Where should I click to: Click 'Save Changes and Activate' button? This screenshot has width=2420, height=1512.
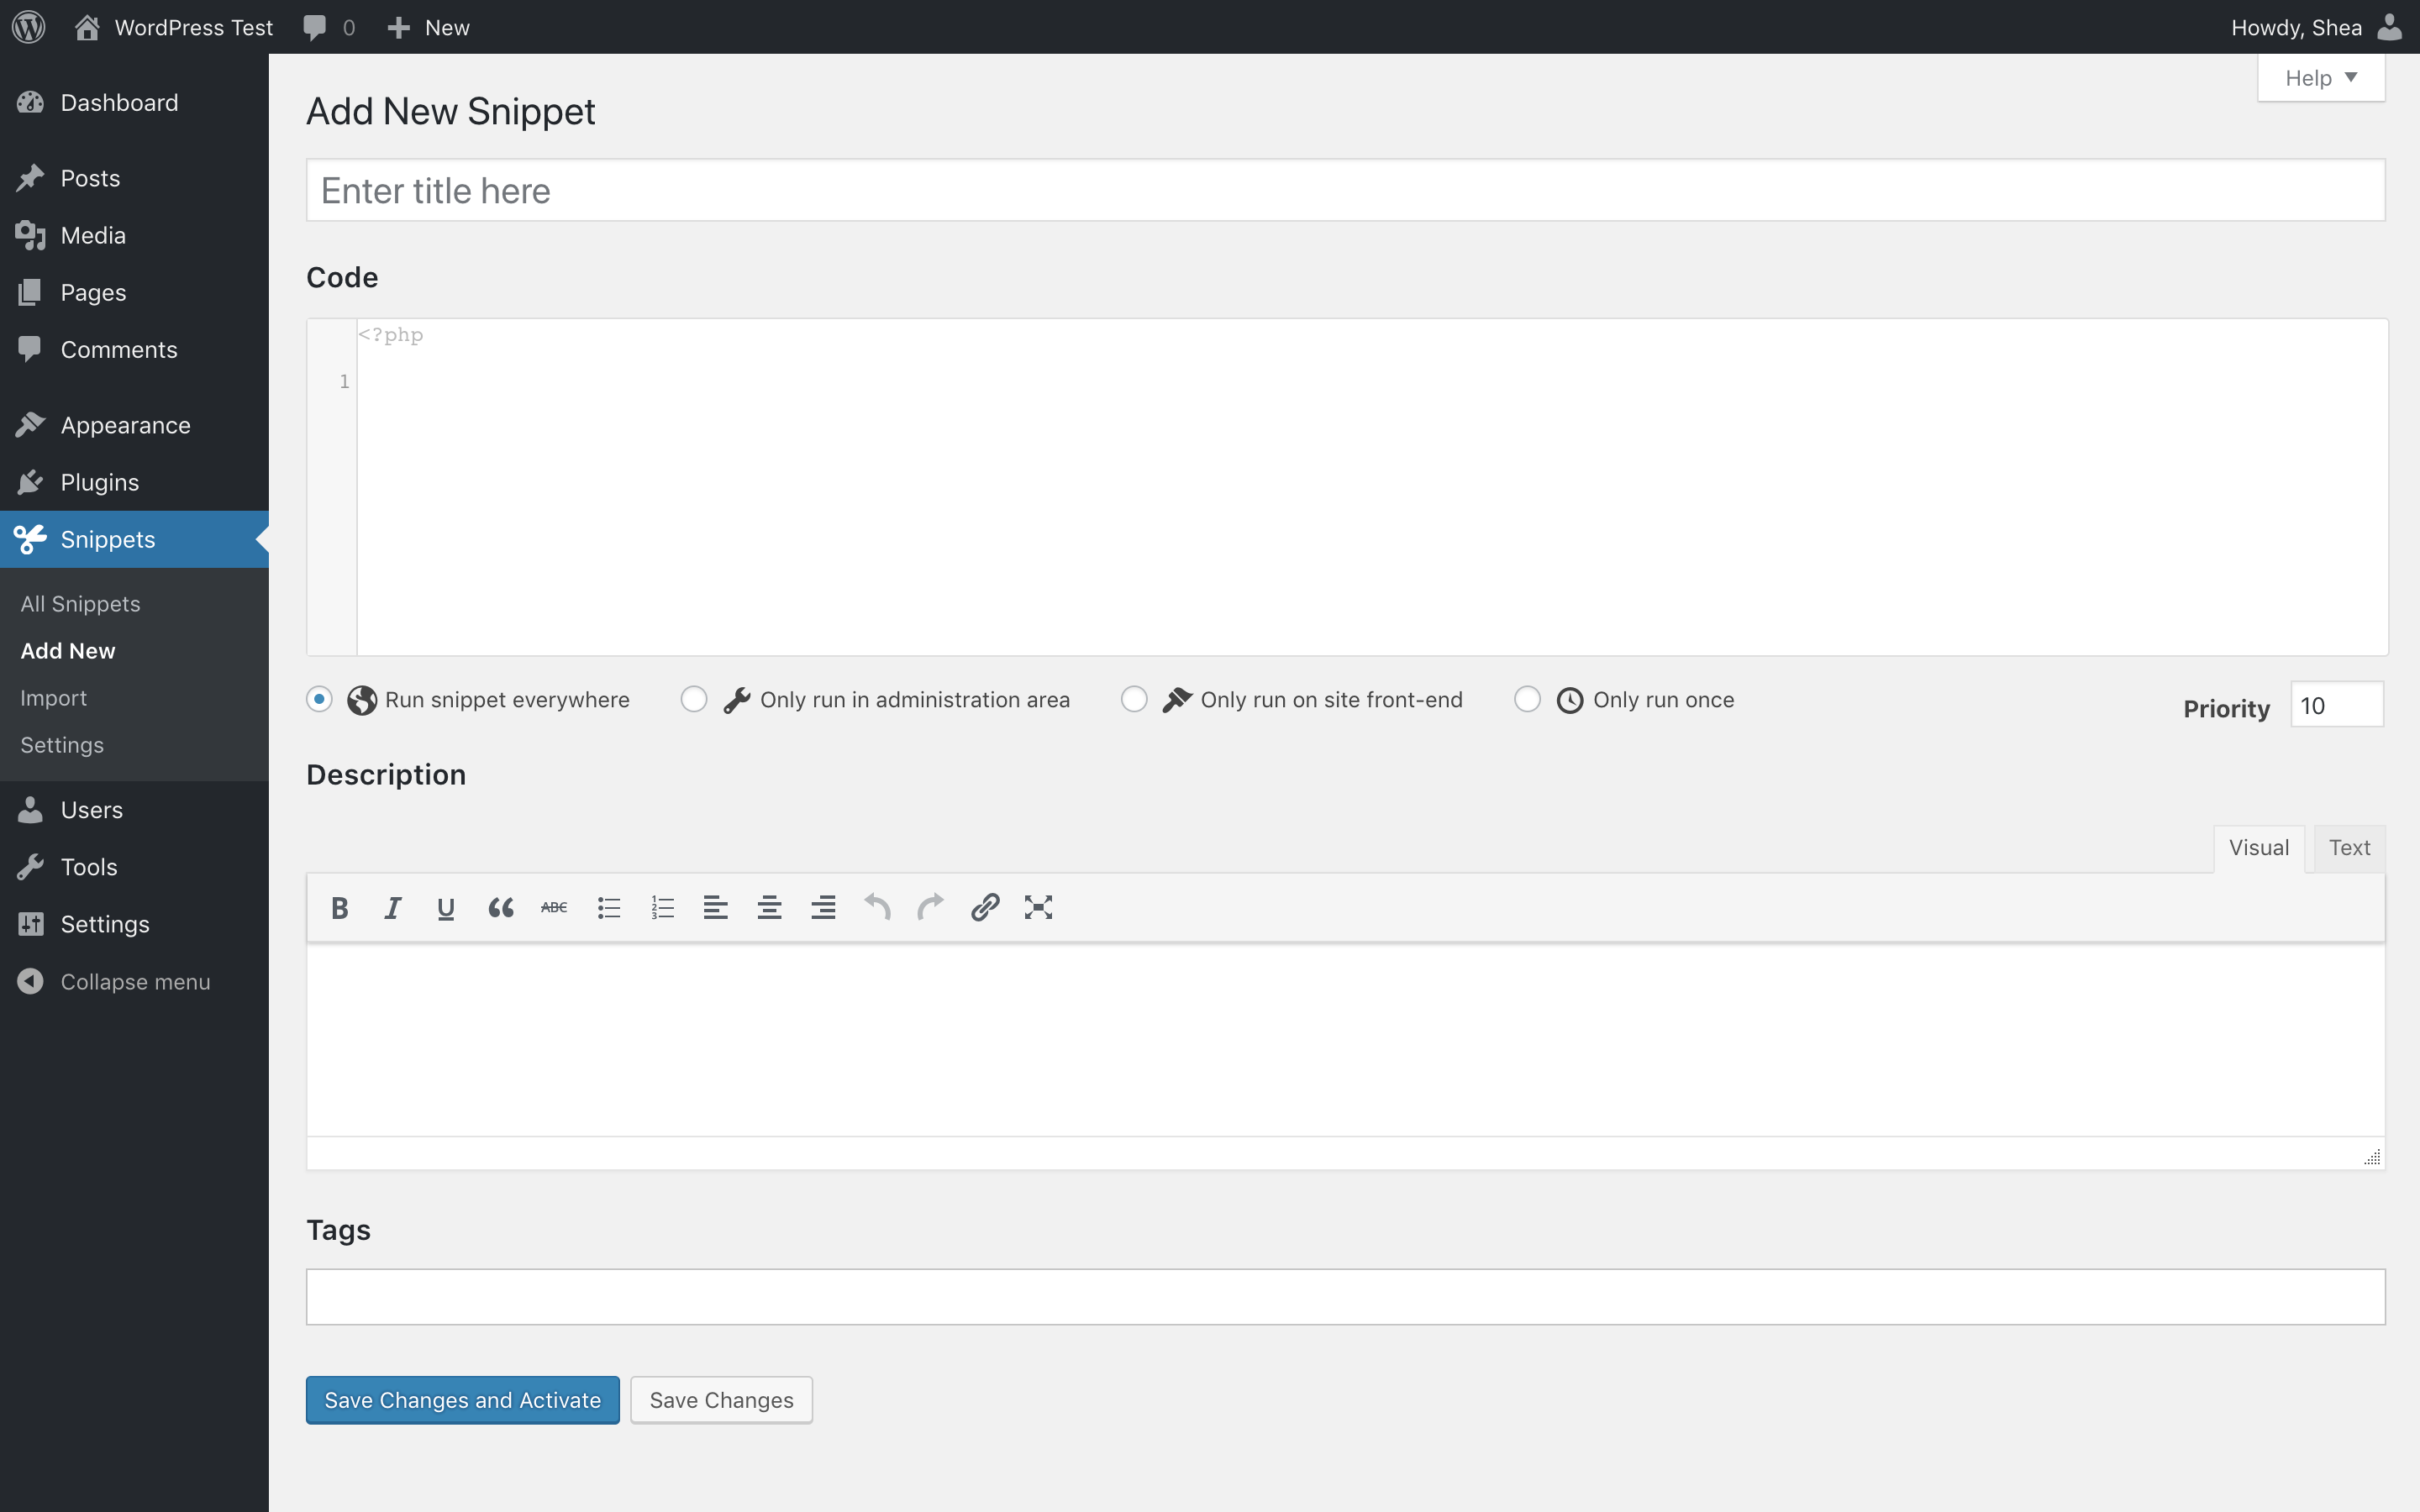click(x=461, y=1399)
